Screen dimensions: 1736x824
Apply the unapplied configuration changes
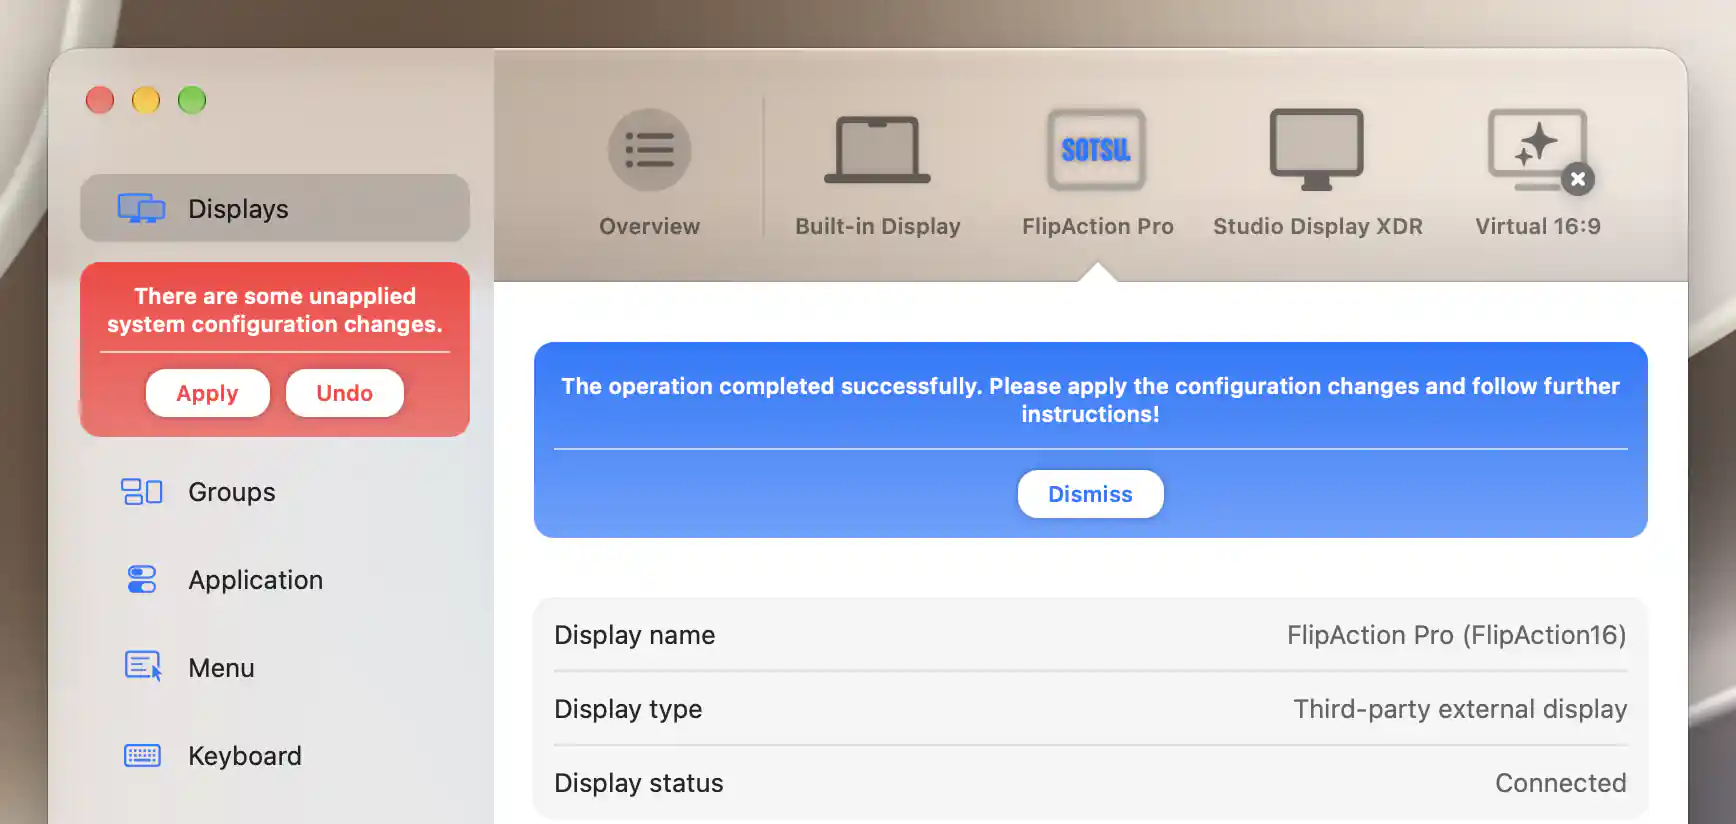click(207, 393)
